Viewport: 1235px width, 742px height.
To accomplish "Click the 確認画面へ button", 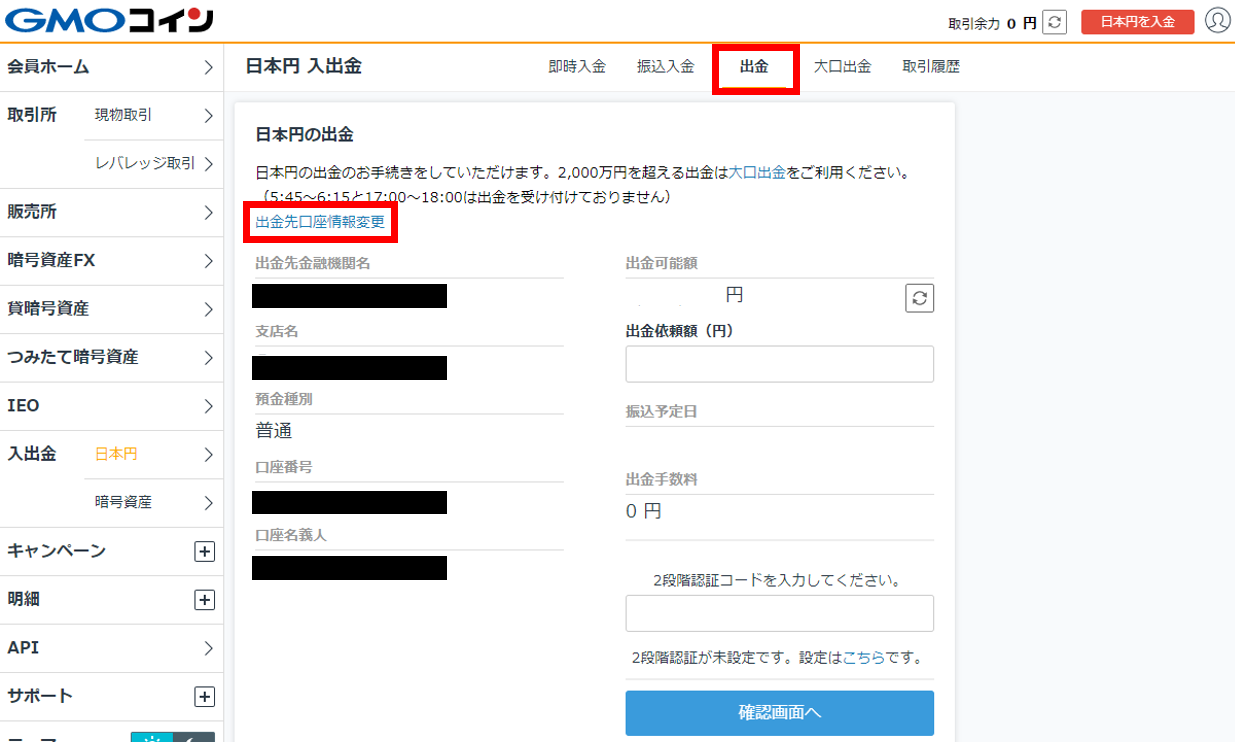I will click(x=780, y=713).
